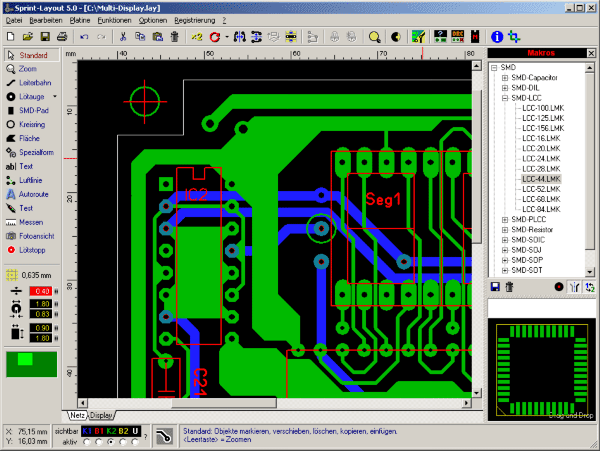Viewport: 600px width, 451px height.
Task: Click the Save icon in toolbar
Action: pyautogui.click(x=43, y=36)
